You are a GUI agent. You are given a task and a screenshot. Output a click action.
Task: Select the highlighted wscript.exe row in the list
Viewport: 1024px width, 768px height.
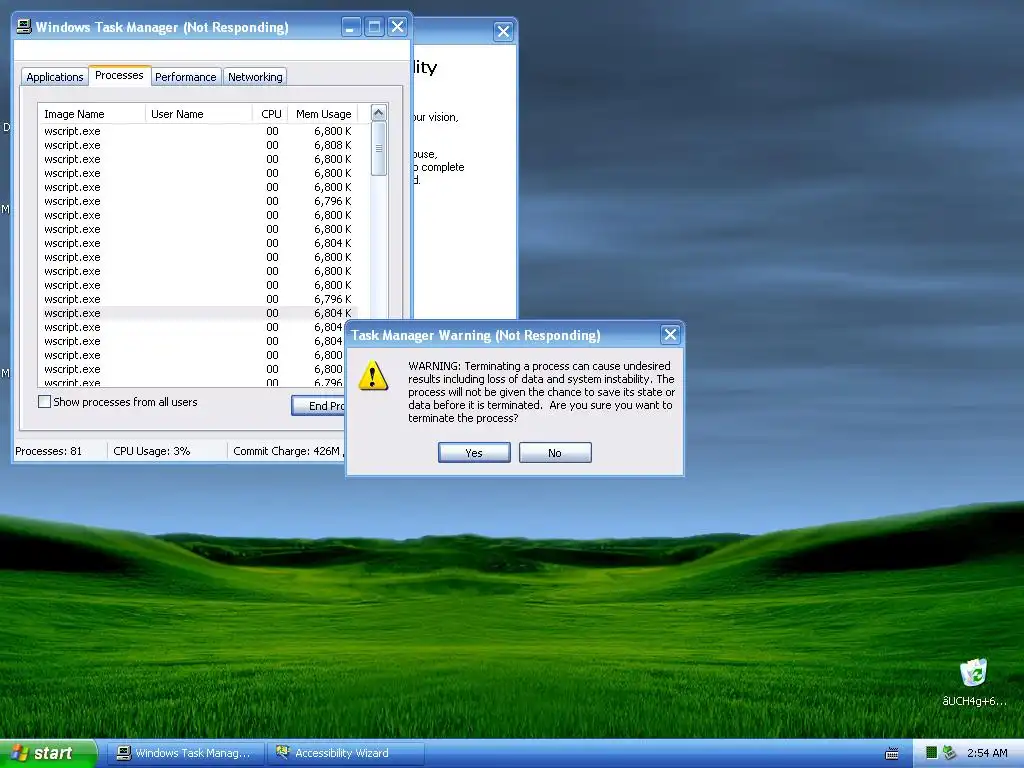[198, 313]
